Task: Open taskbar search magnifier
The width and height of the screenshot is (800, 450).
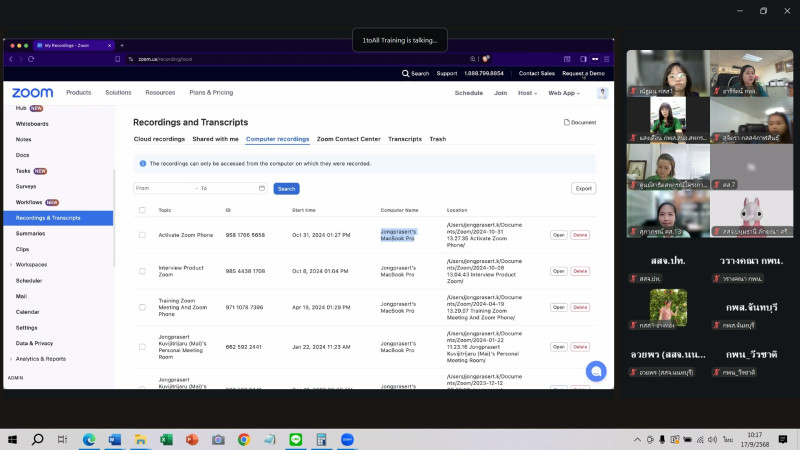Action: pyautogui.click(x=37, y=439)
